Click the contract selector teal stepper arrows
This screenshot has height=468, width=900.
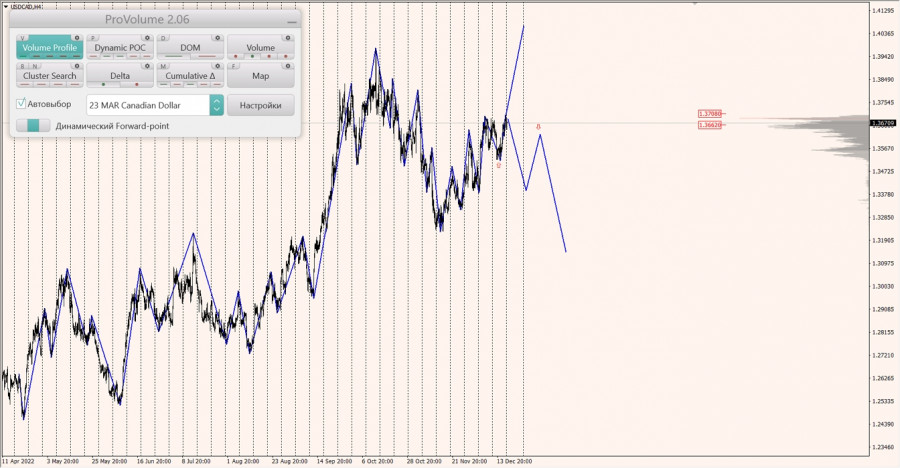(x=216, y=105)
